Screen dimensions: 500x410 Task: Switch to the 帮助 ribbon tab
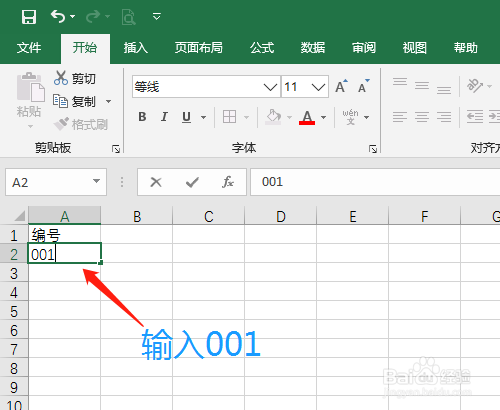coord(465,48)
